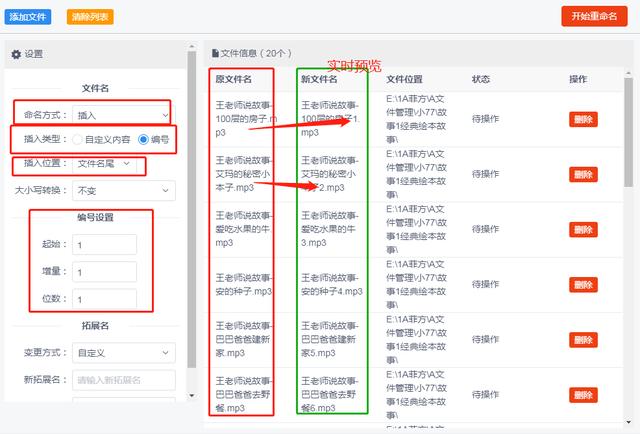640x434 pixels.
Task: Click the file icon beside 文件信息
Action: point(213,53)
